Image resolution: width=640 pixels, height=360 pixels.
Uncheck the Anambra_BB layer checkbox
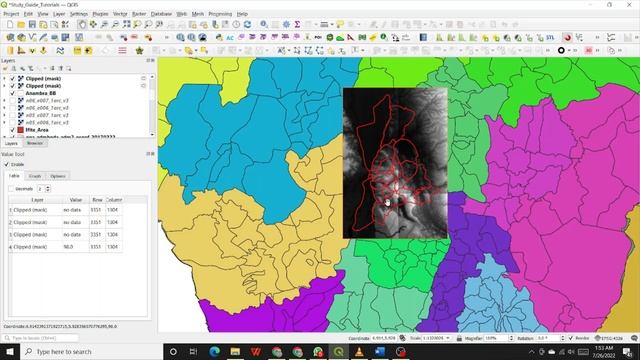(13, 93)
